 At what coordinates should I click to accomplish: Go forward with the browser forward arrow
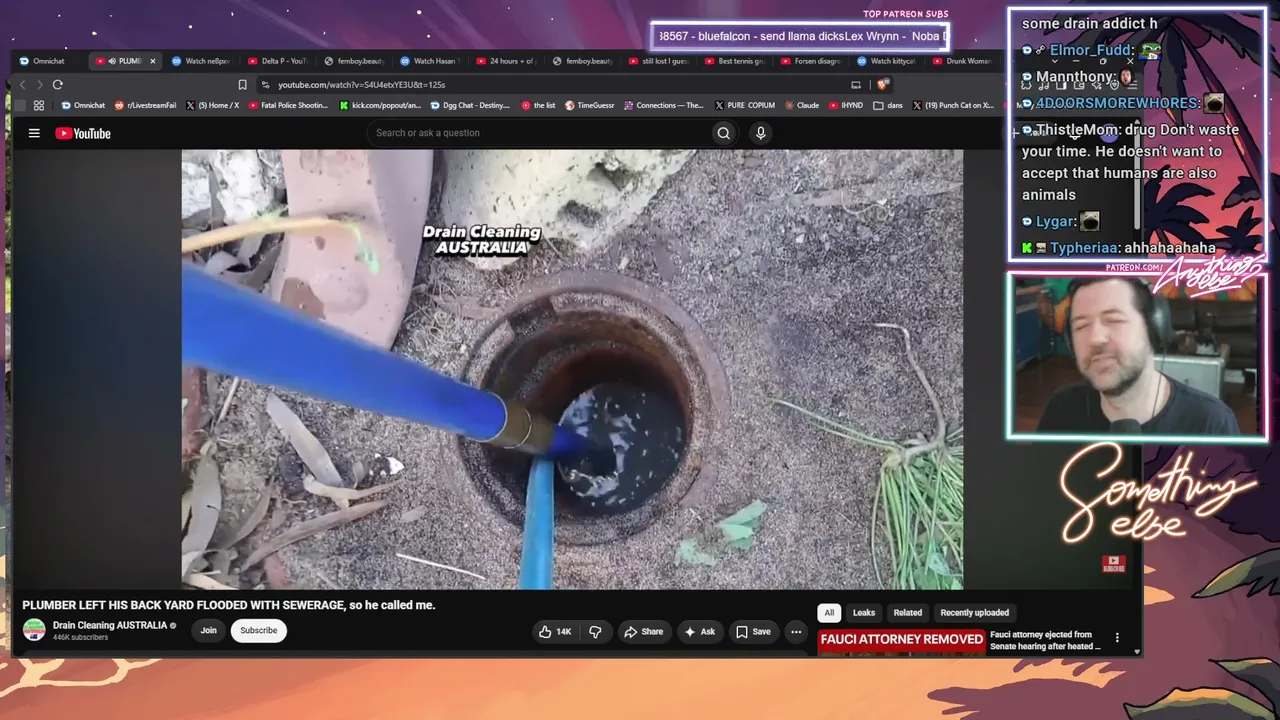coord(40,85)
